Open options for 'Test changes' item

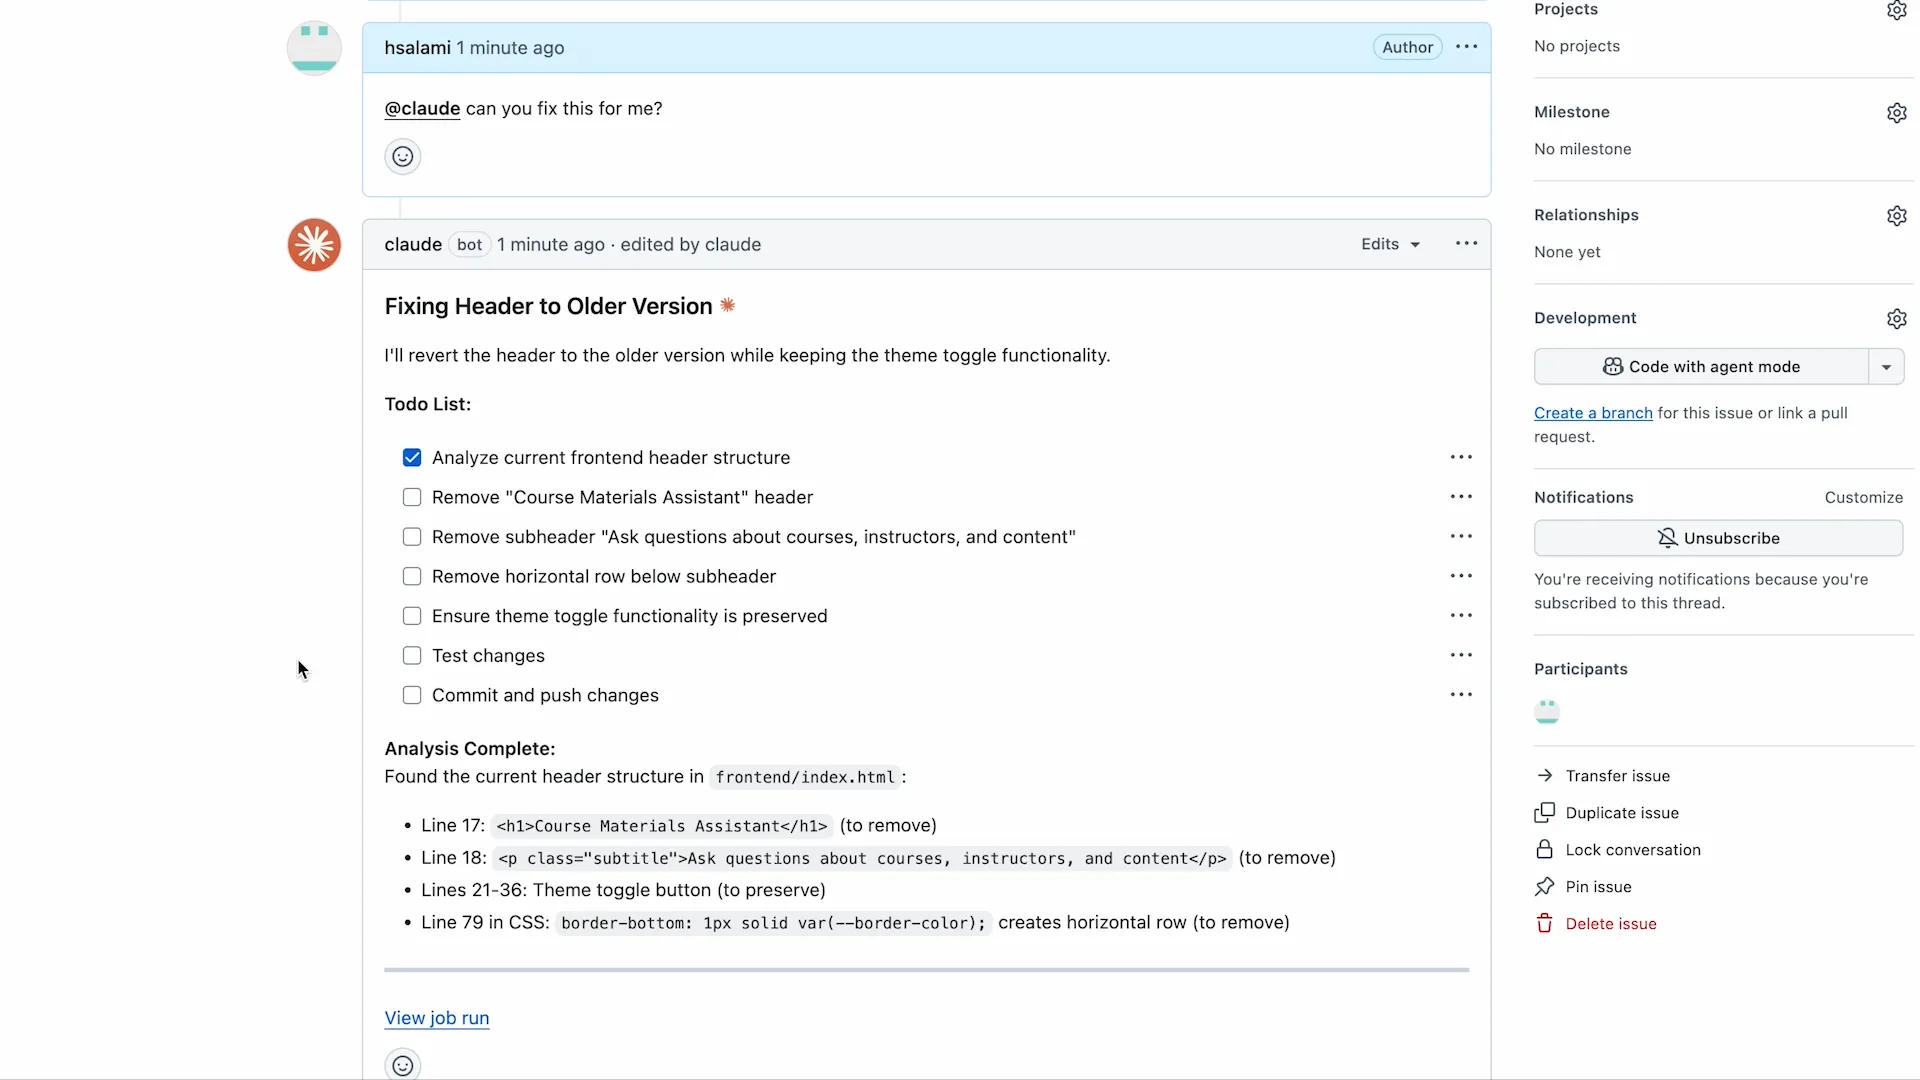[x=1461, y=656]
